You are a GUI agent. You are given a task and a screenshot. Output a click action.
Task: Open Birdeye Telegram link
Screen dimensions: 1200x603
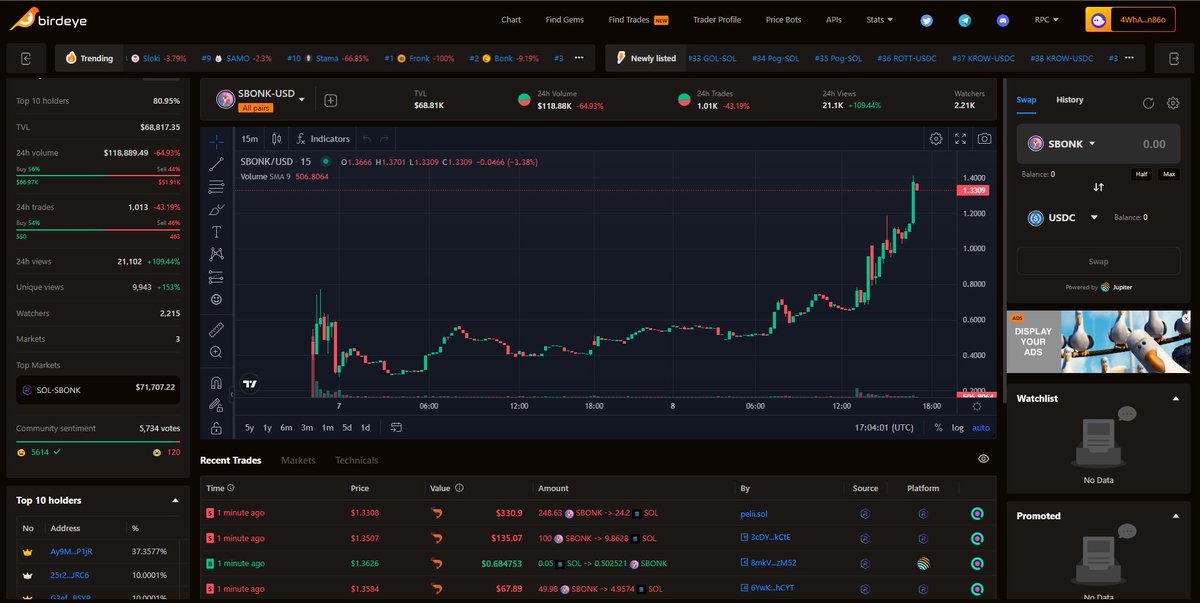[x=964, y=20]
